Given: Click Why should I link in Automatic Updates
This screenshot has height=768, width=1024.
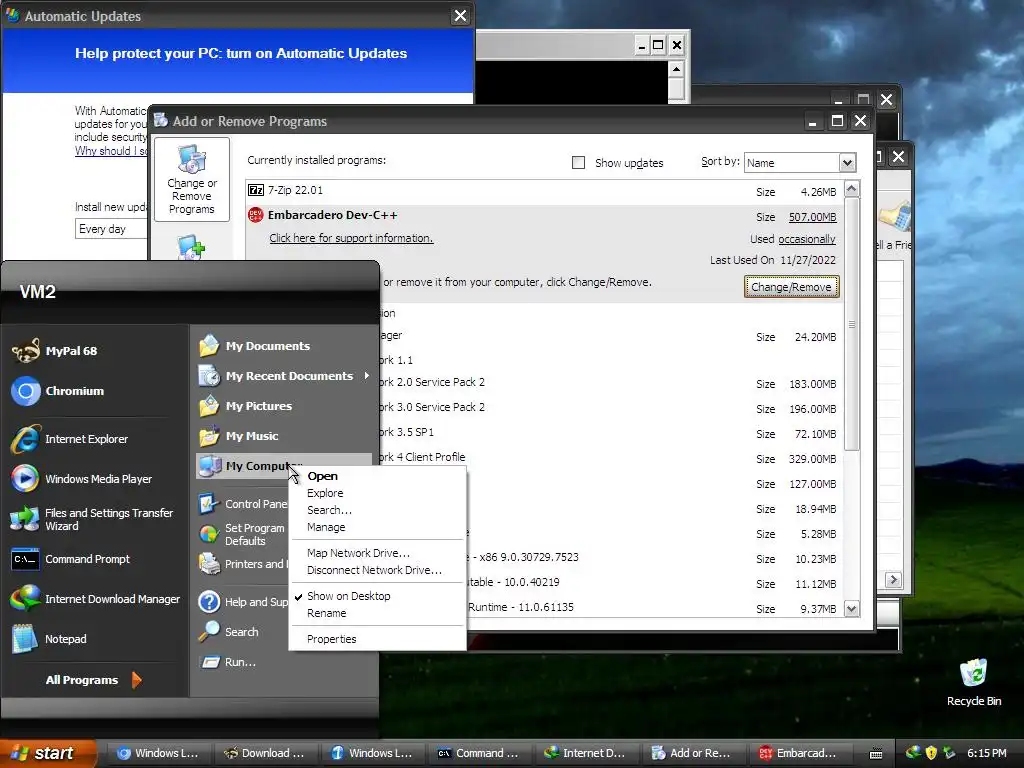Looking at the screenshot, I should pyautogui.click(x=111, y=151).
